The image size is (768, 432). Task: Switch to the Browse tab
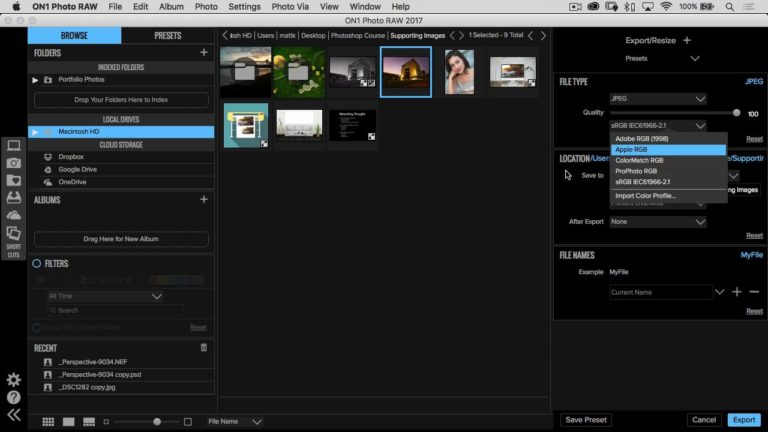pos(74,36)
